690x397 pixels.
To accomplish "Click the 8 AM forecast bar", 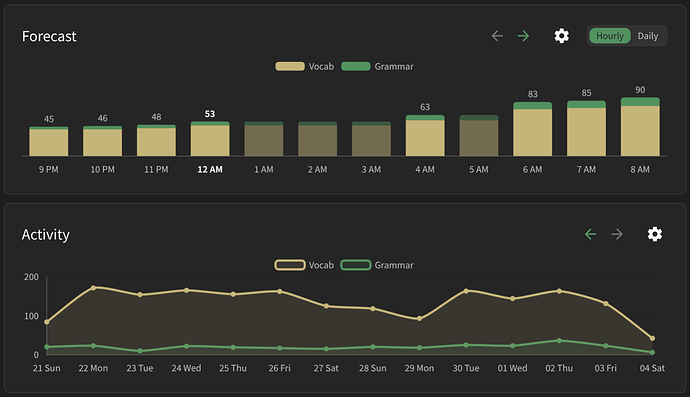I will tap(640, 127).
